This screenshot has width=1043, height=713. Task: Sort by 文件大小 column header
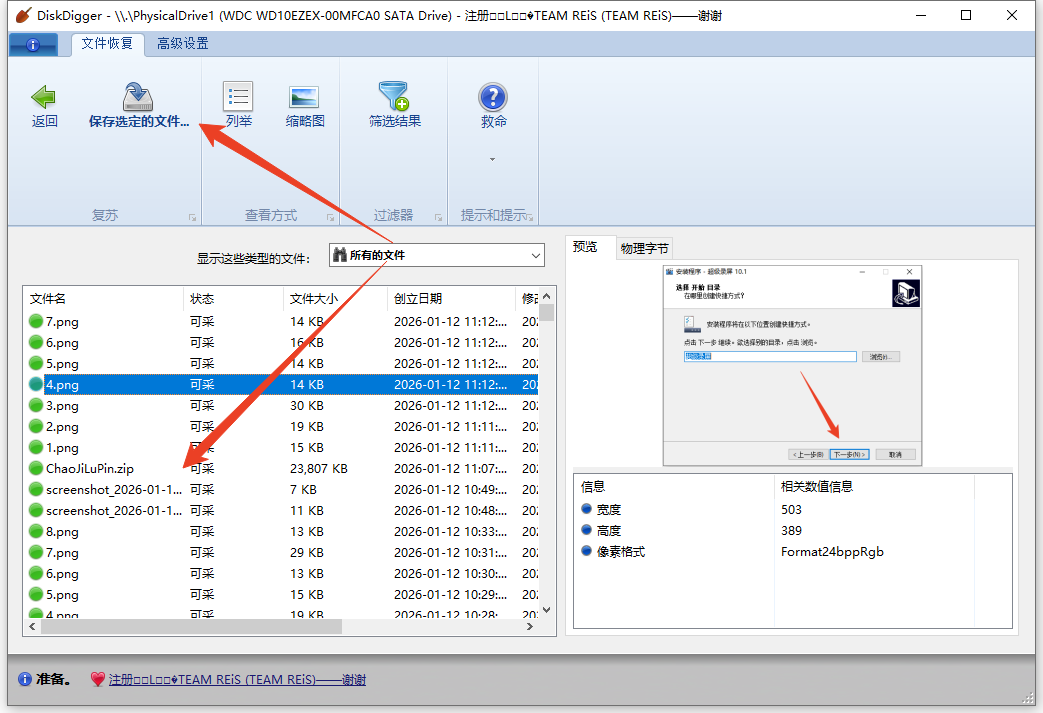314,299
